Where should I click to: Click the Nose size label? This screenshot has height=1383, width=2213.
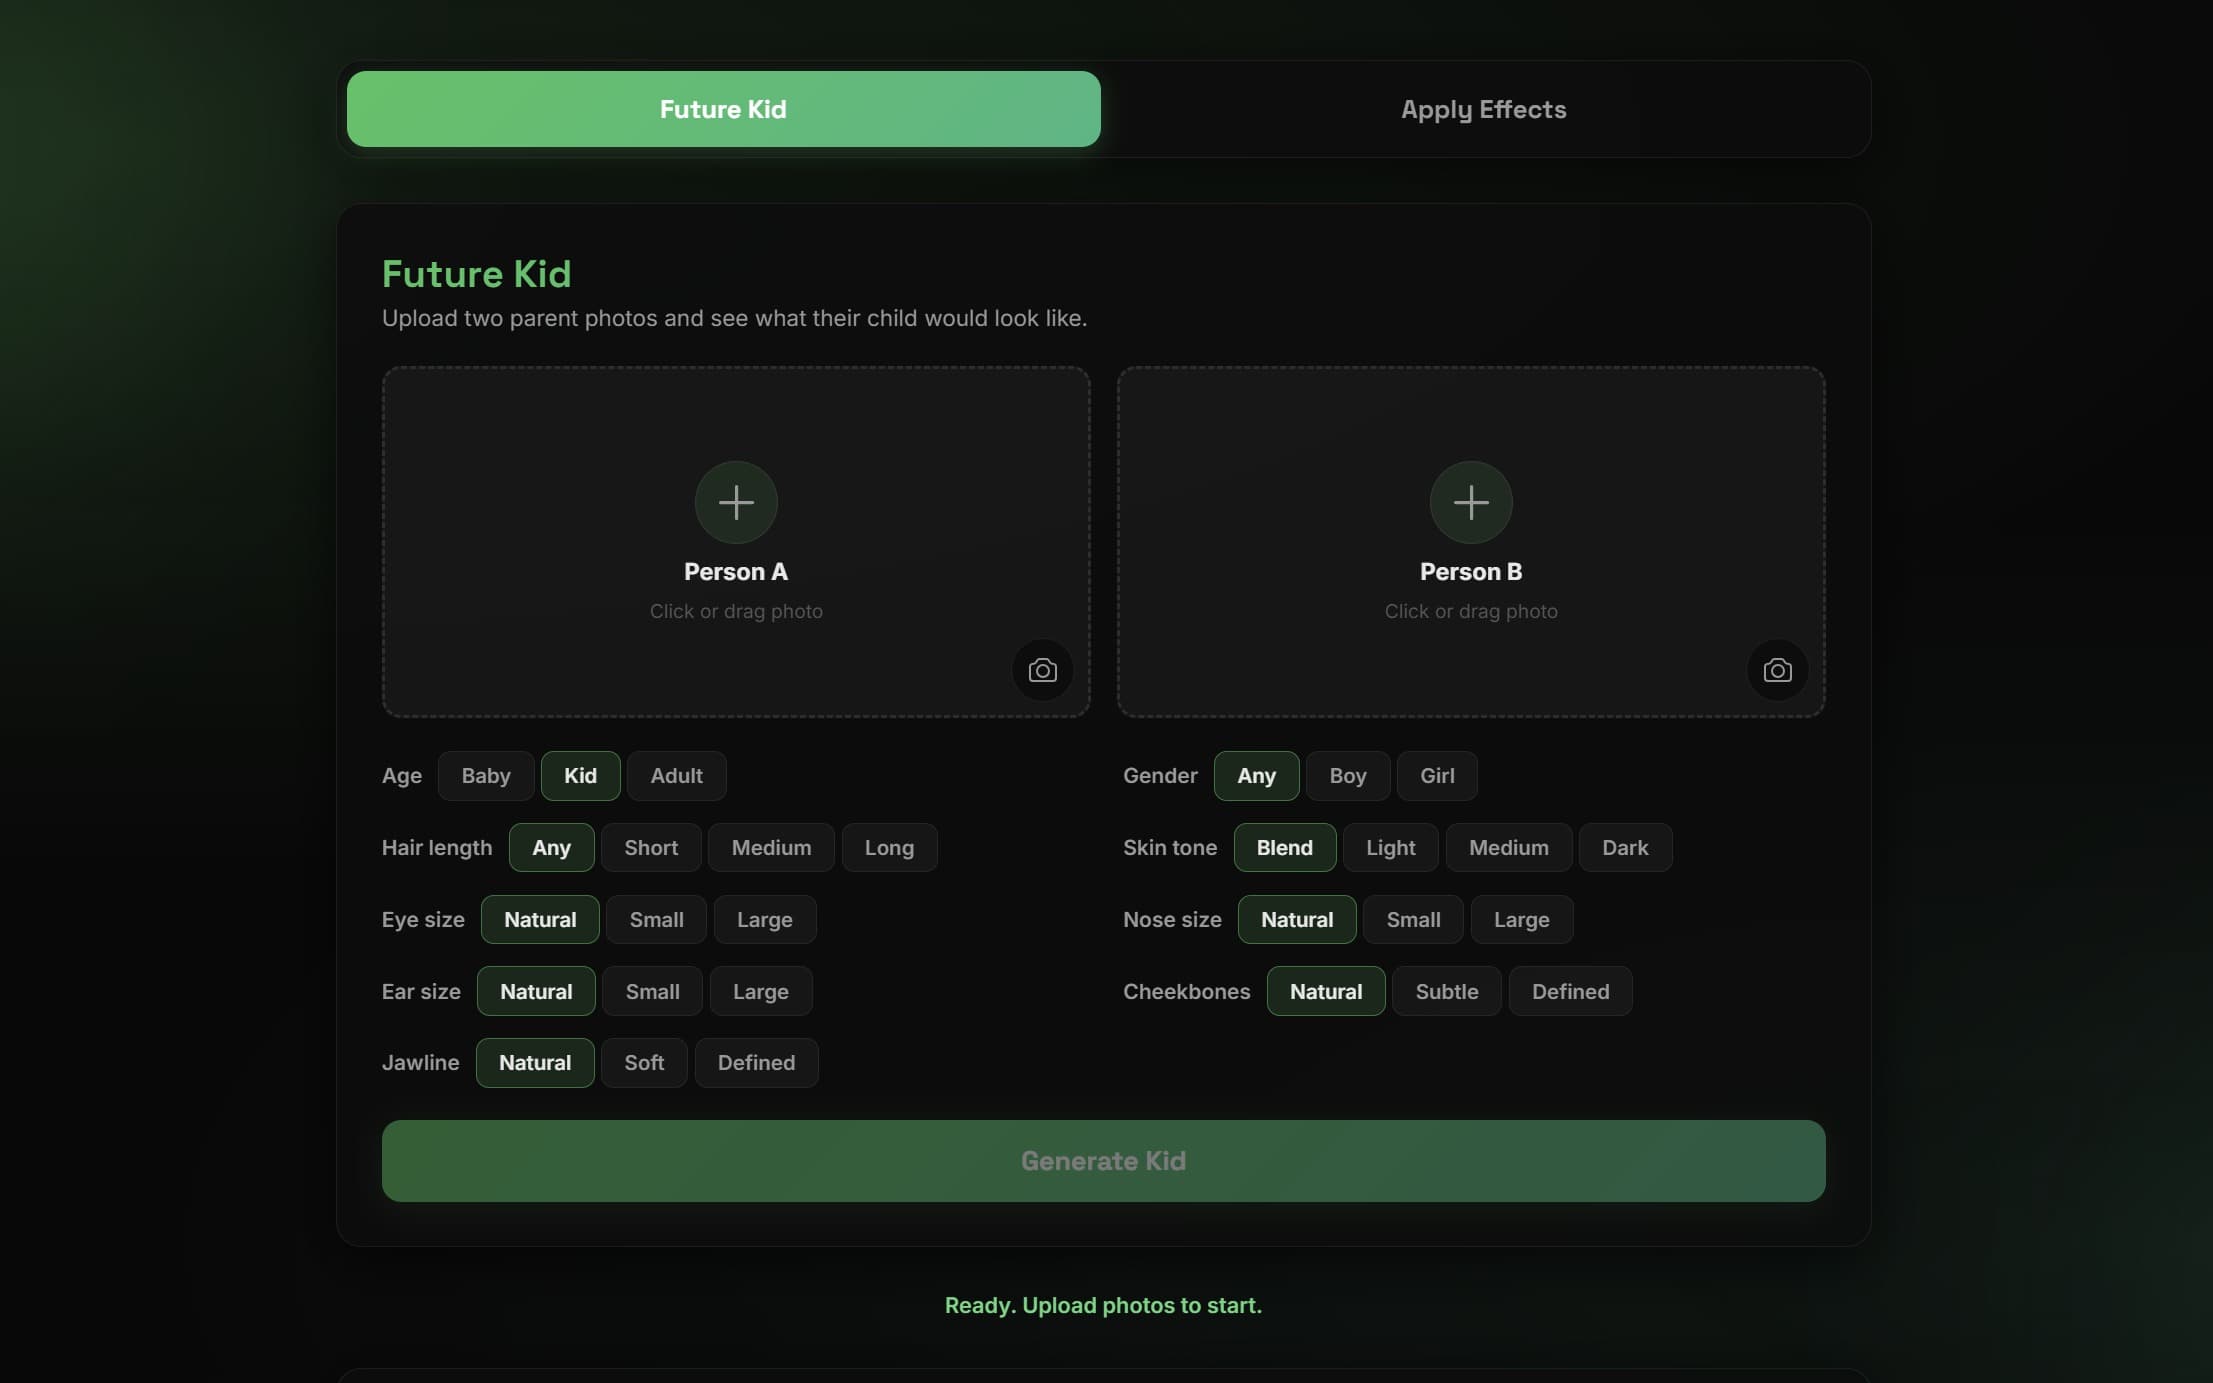pos(1172,920)
